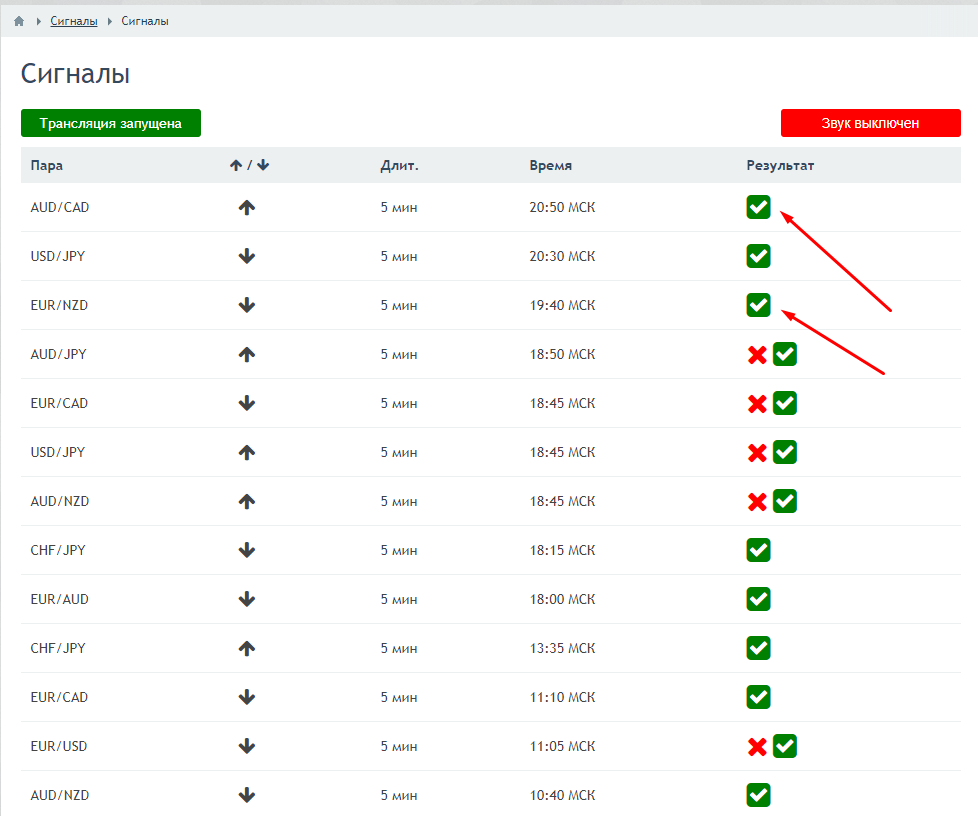Click the green checkmark in the AUD/CAD row
Viewport: 978px width, 816px height.
[x=758, y=207]
